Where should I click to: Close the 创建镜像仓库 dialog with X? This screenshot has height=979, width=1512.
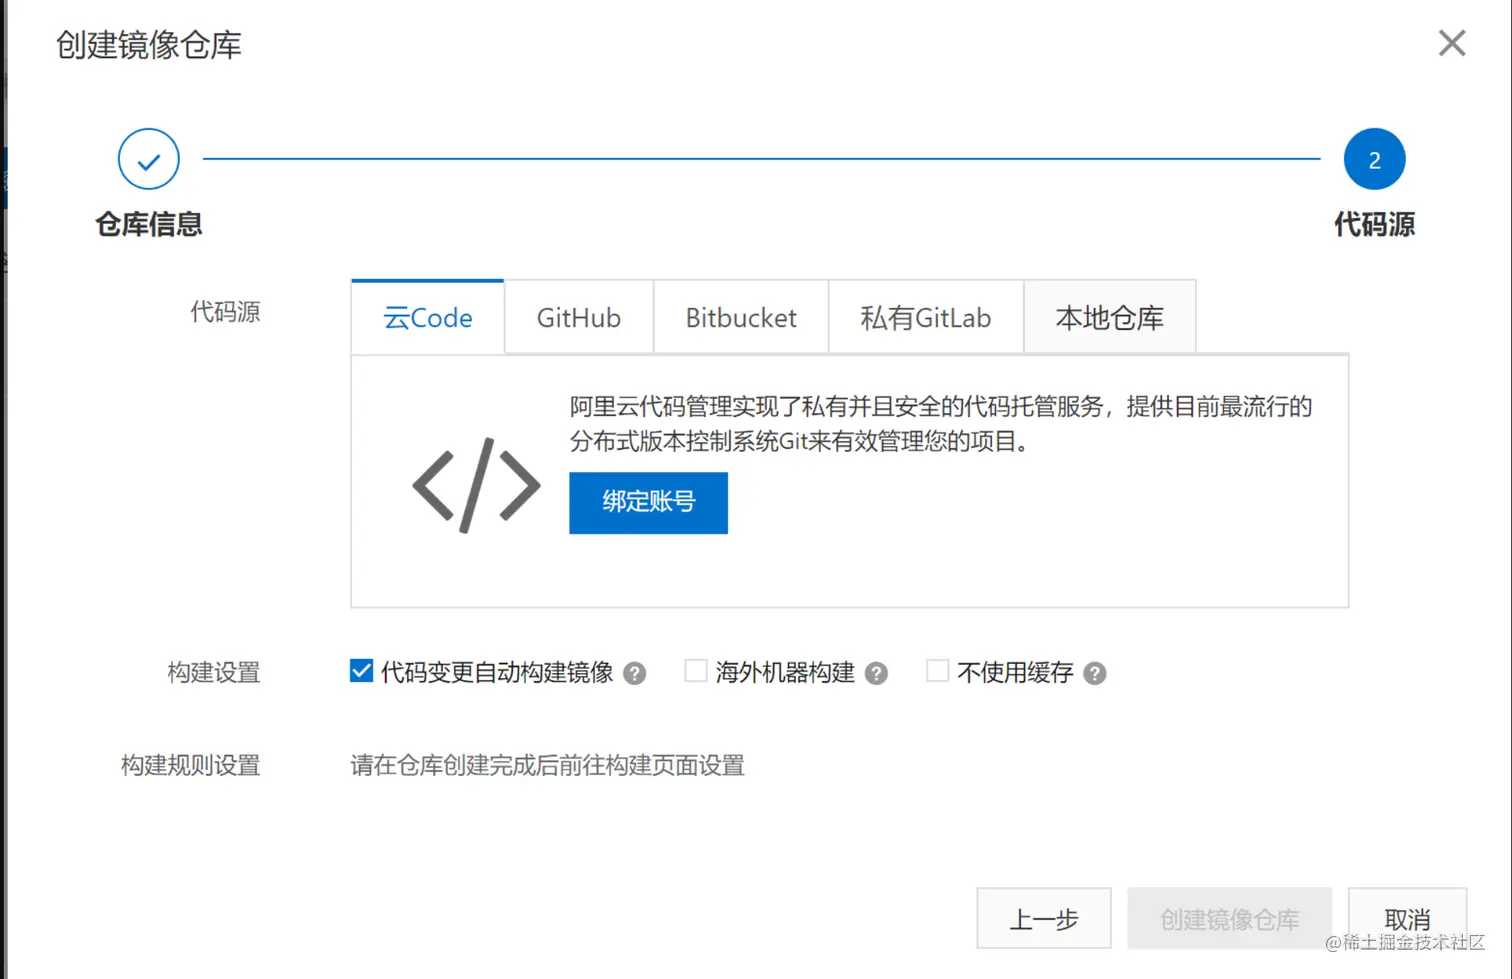point(1452,43)
